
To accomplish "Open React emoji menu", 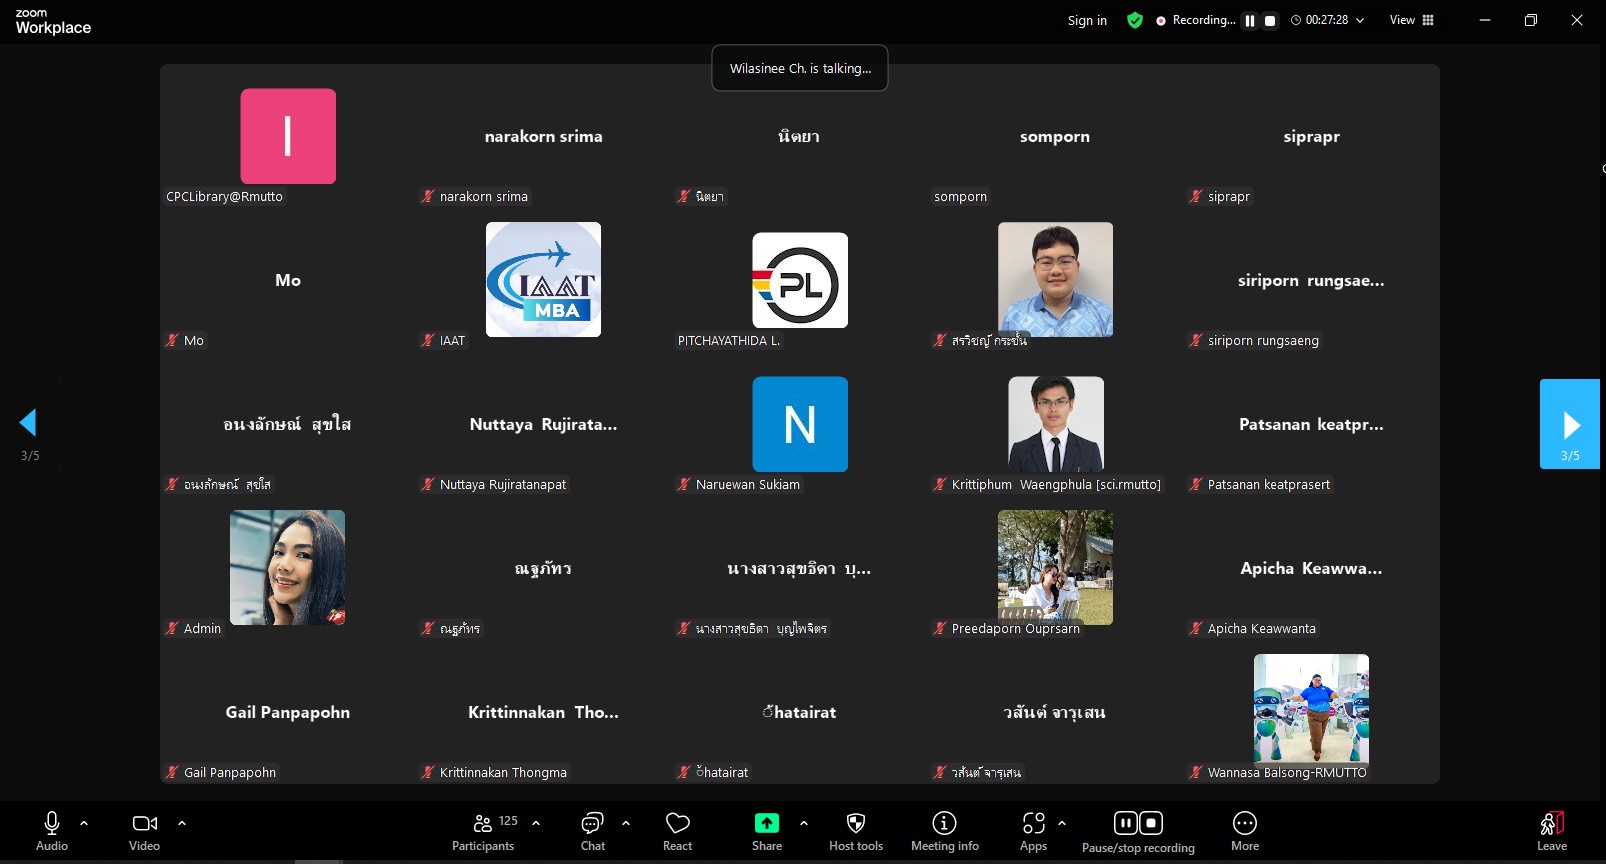I will pos(678,831).
